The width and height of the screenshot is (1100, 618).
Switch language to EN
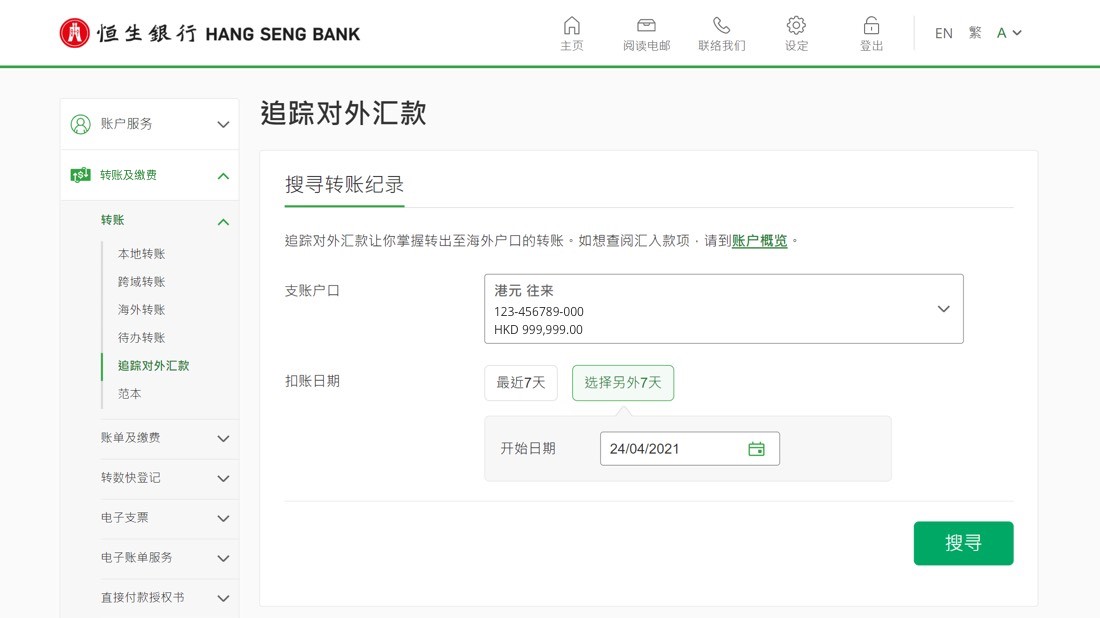pos(944,33)
